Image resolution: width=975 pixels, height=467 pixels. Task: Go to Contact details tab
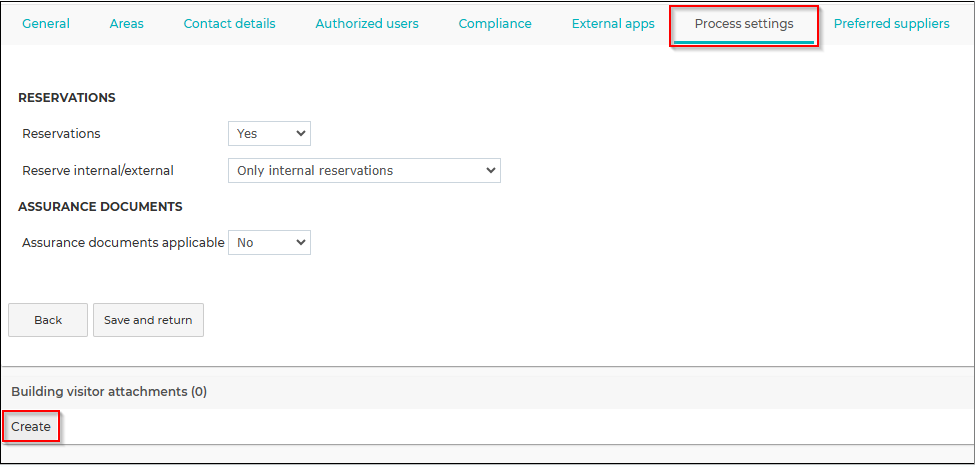tap(229, 24)
